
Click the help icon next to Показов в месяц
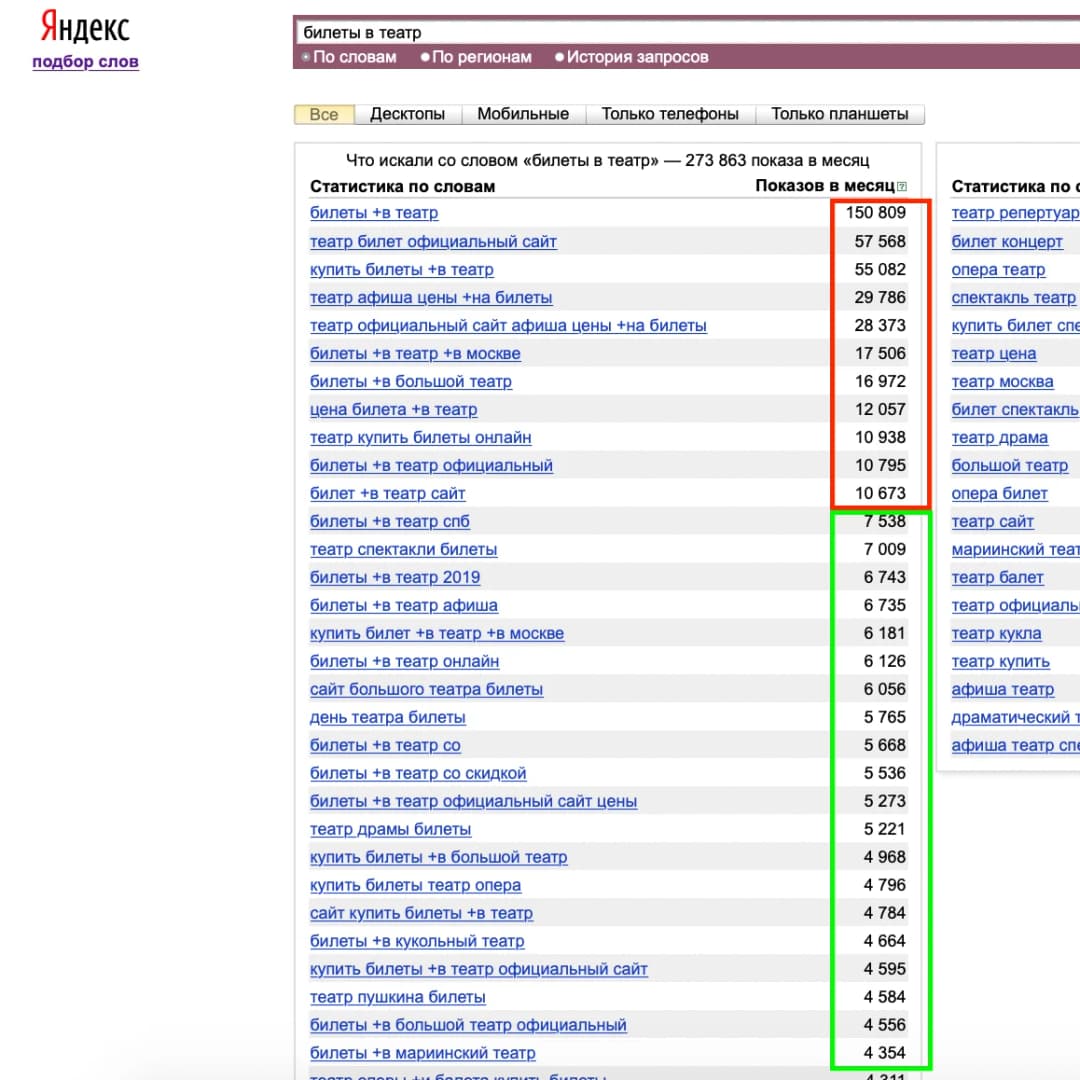tap(902, 187)
